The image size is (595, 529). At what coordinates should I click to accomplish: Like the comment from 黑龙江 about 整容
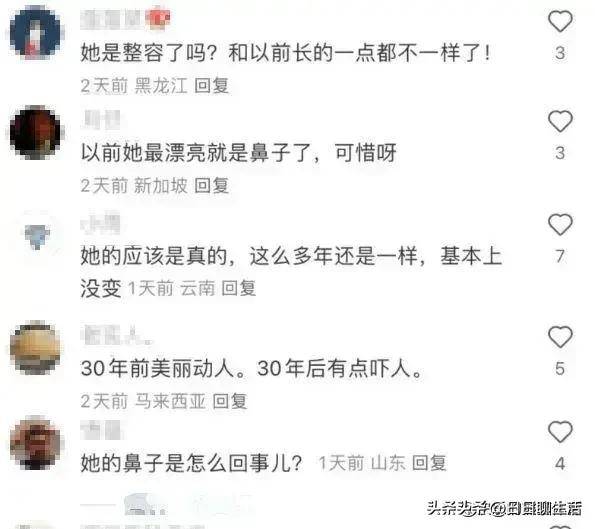[x=560, y=21]
